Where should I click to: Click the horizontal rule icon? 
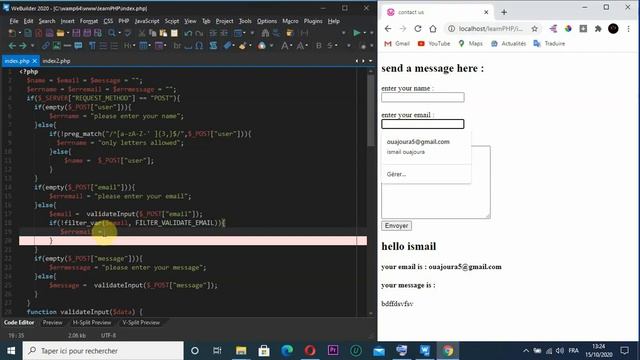pos(67,46)
